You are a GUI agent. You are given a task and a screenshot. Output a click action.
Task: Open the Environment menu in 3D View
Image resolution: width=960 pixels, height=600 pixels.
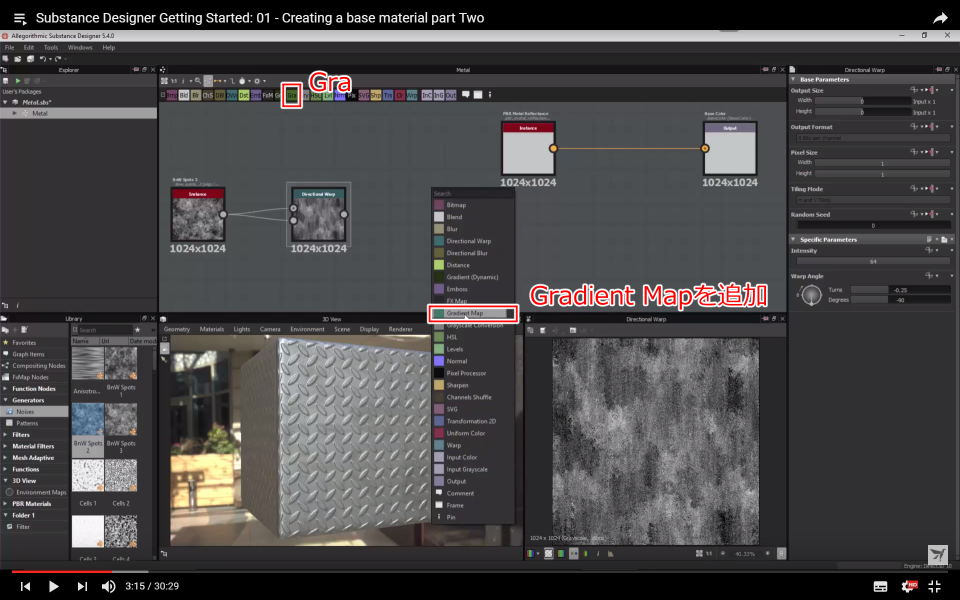(x=307, y=329)
